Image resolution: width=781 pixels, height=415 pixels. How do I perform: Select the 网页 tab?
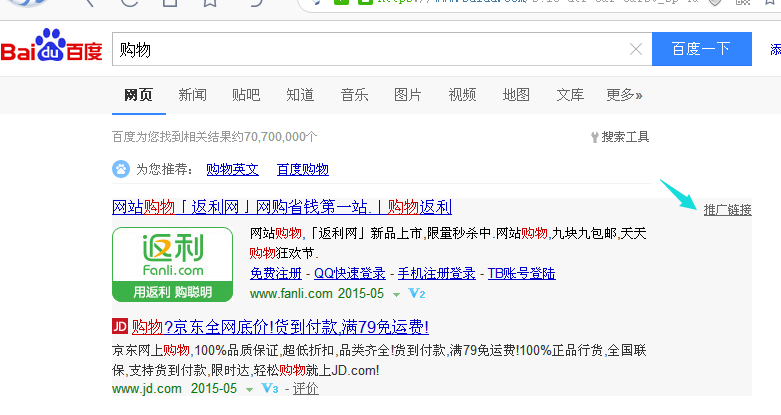[x=138, y=95]
